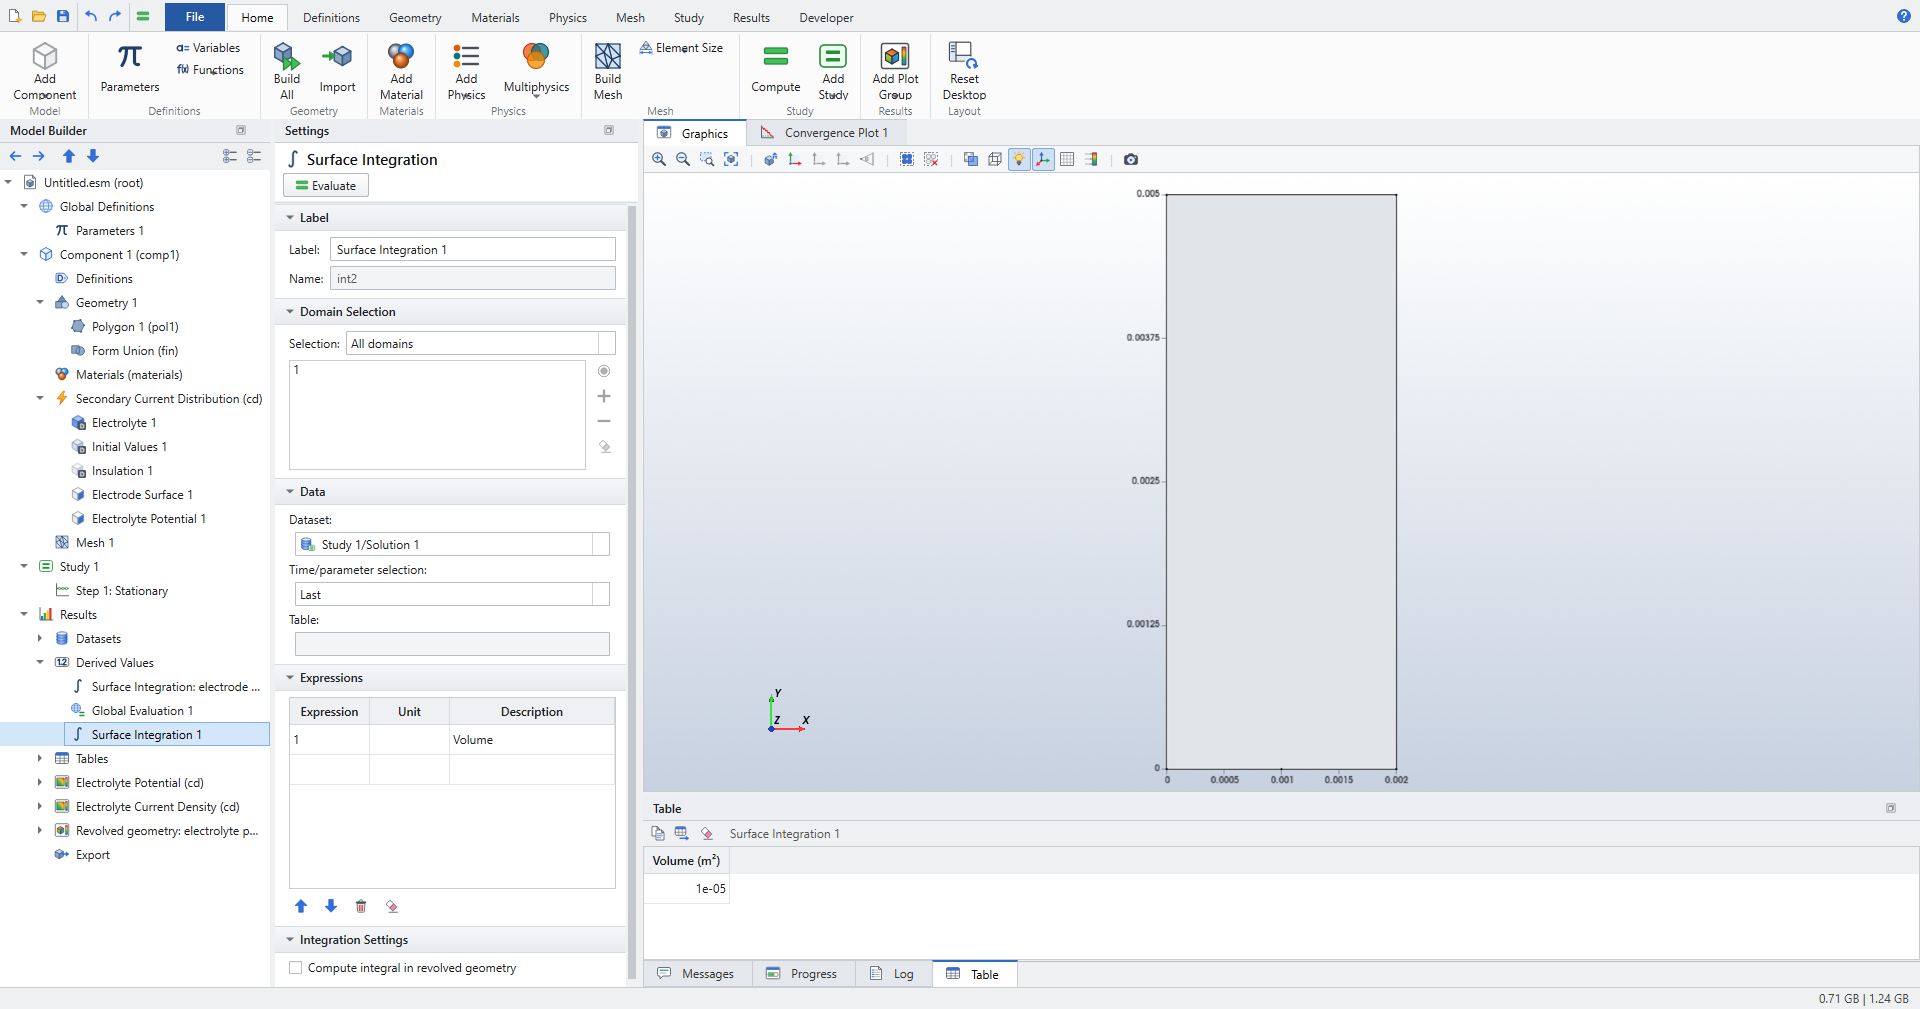Viewport: 1920px width, 1009px height.
Task: Collapse the Integration Settings section
Action: [x=290, y=940]
